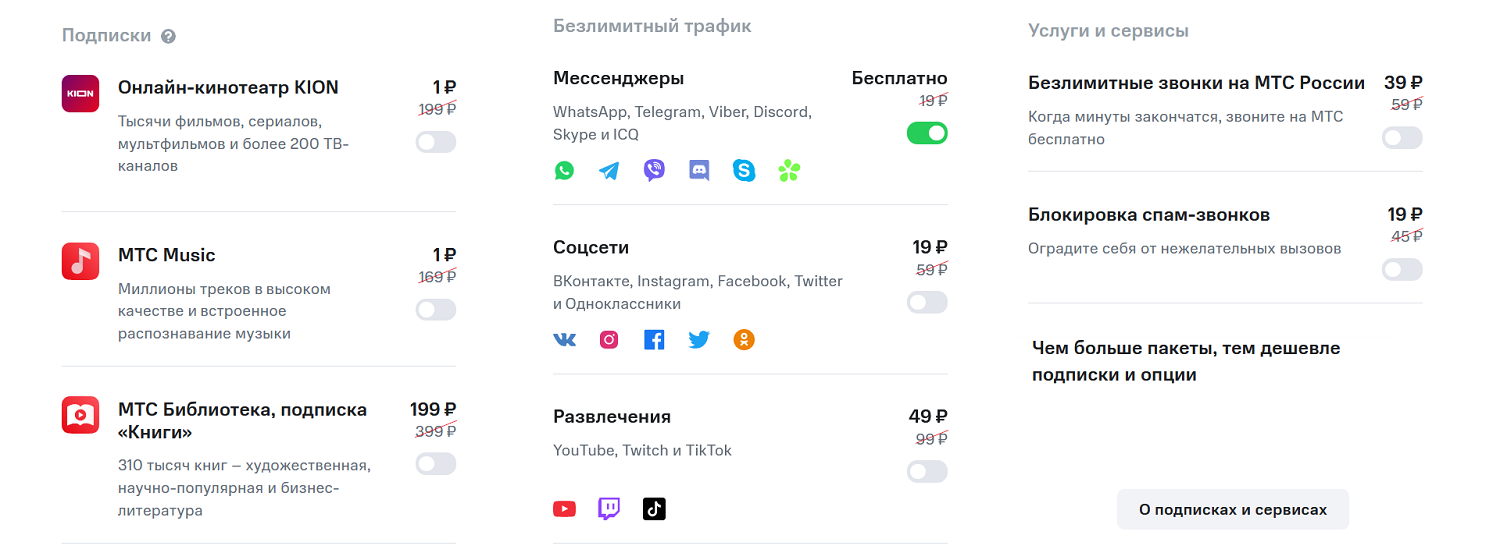
Task: Click the KION online cinema icon
Action: [80, 94]
